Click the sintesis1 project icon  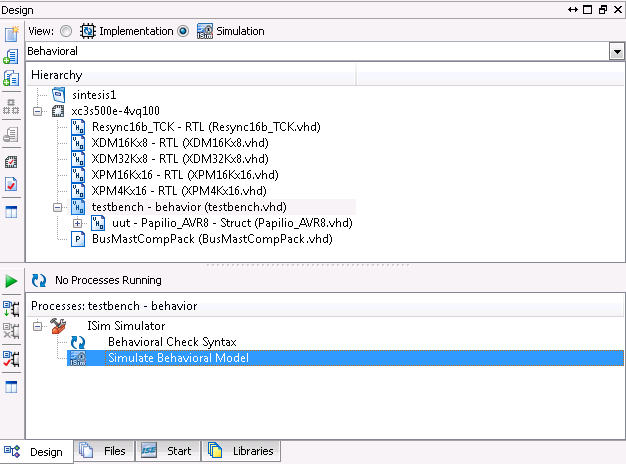pyautogui.click(x=59, y=95)
